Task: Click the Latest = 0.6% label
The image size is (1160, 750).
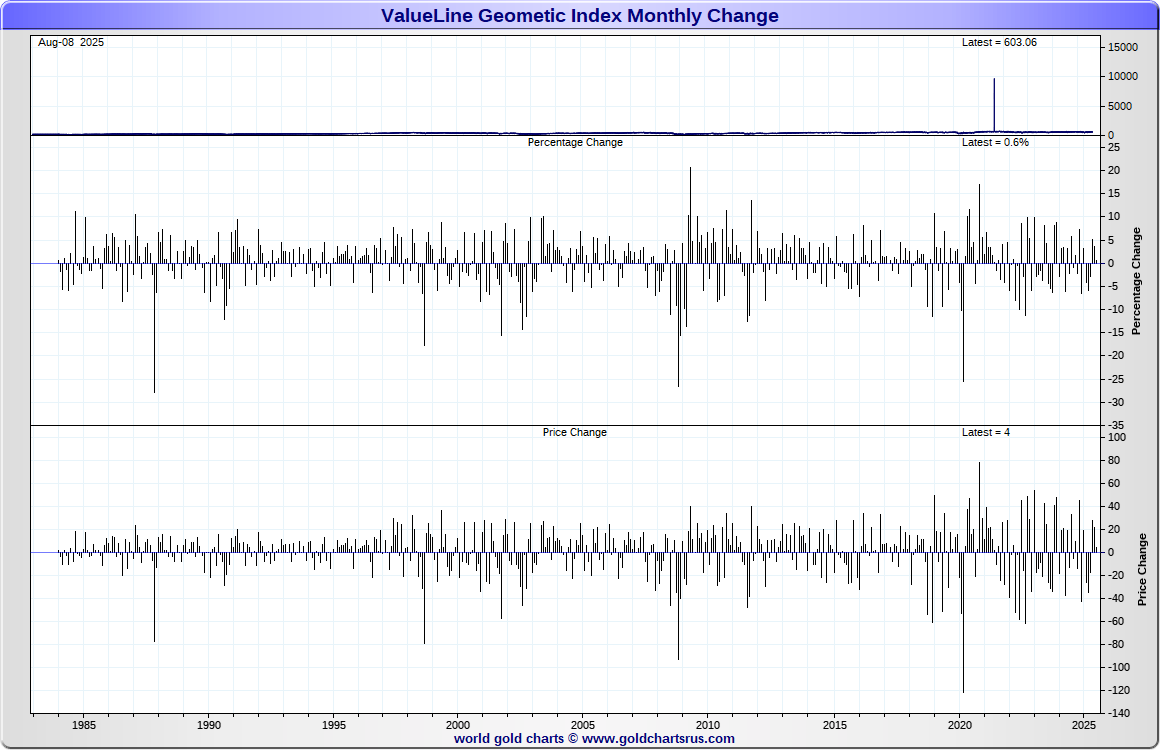Action: [995, 142]
